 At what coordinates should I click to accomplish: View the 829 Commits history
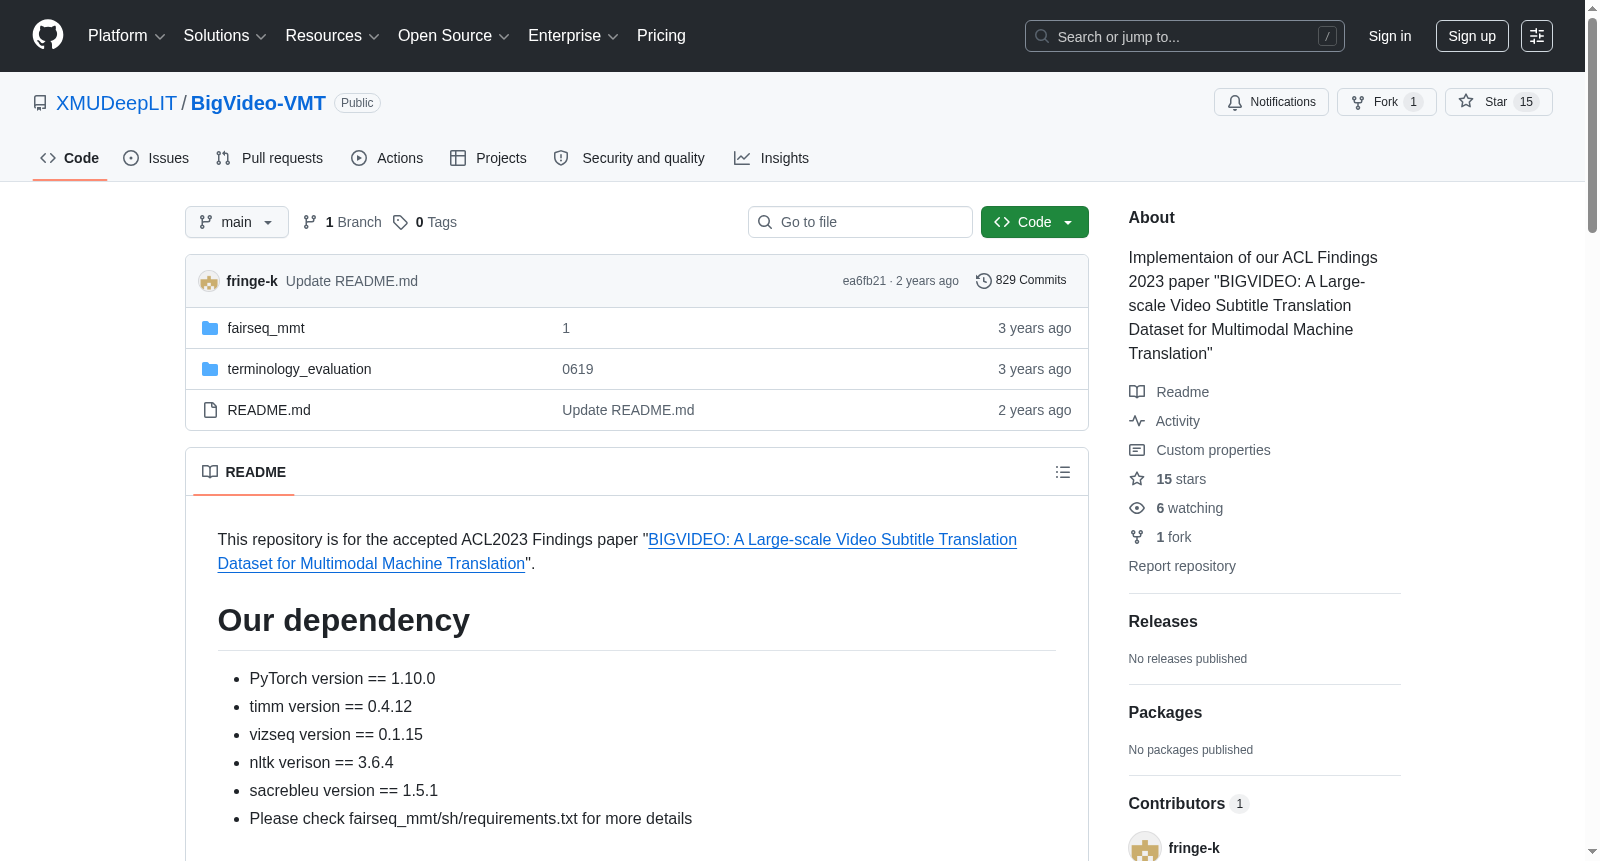click(1021, 280)
